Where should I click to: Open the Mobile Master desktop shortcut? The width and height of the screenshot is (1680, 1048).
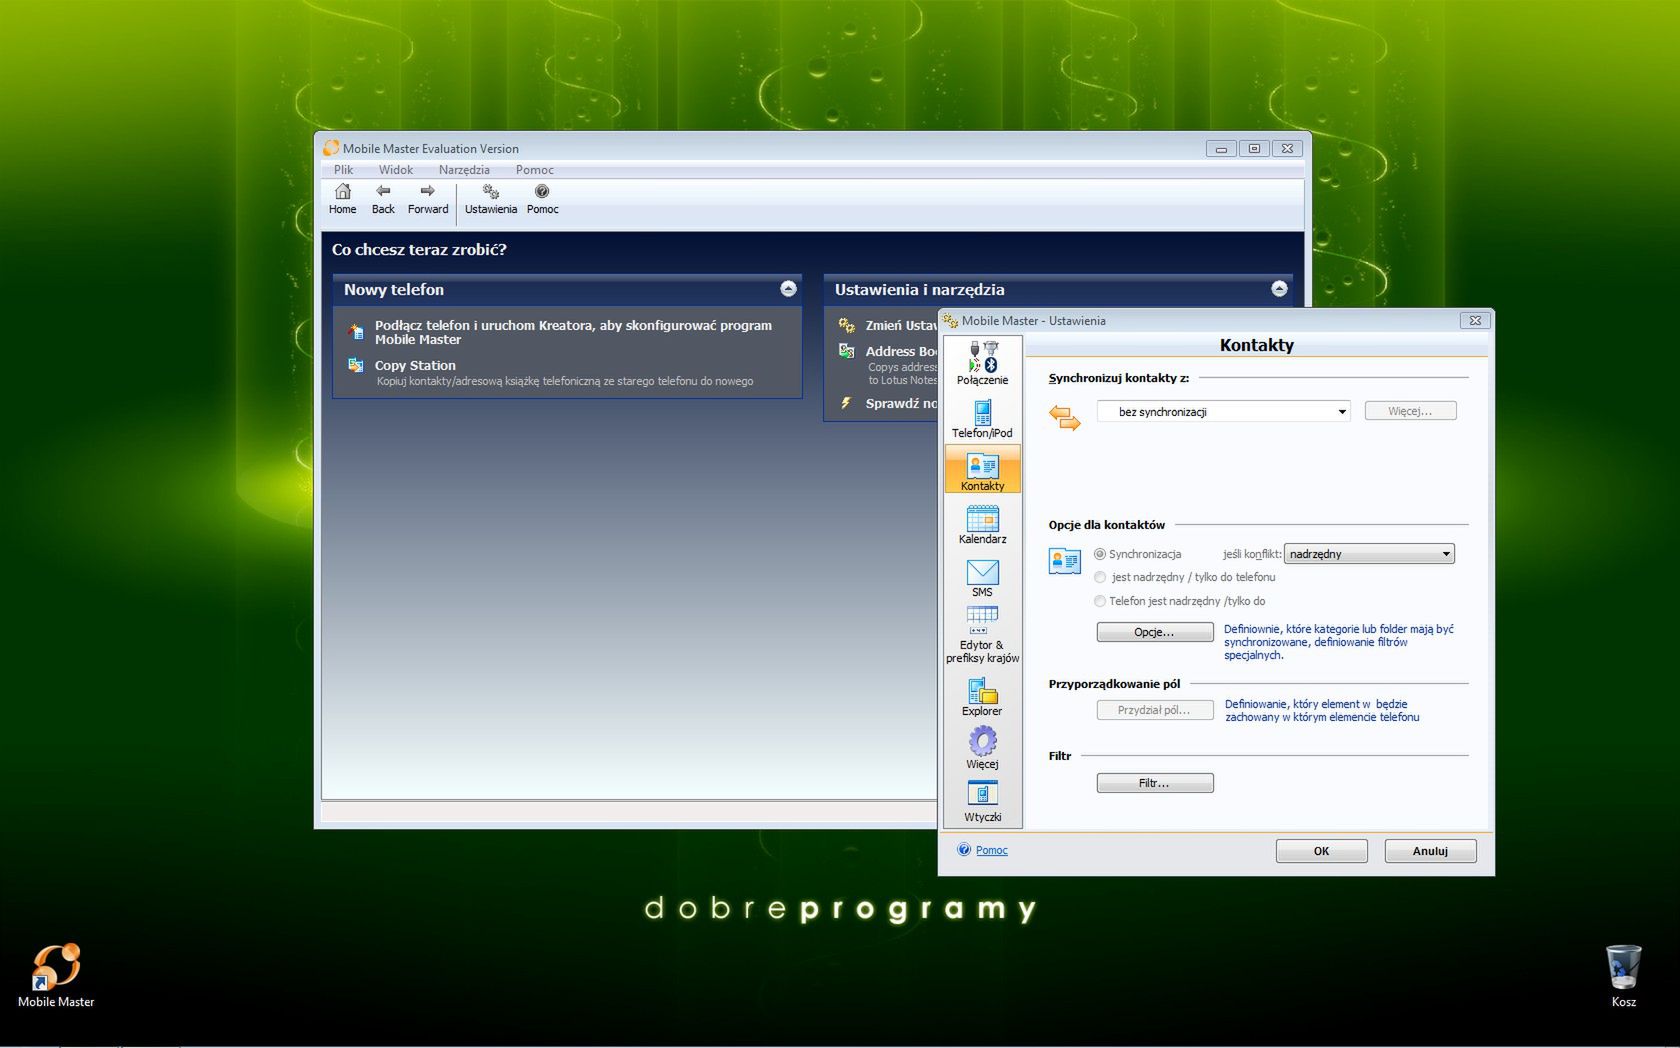point(56,975)
